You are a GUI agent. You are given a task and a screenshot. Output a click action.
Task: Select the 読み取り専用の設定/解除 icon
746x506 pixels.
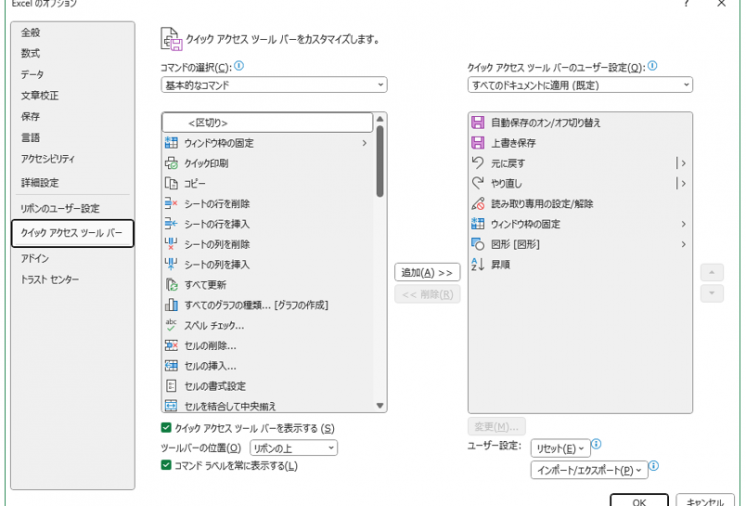tap(478, 204)
